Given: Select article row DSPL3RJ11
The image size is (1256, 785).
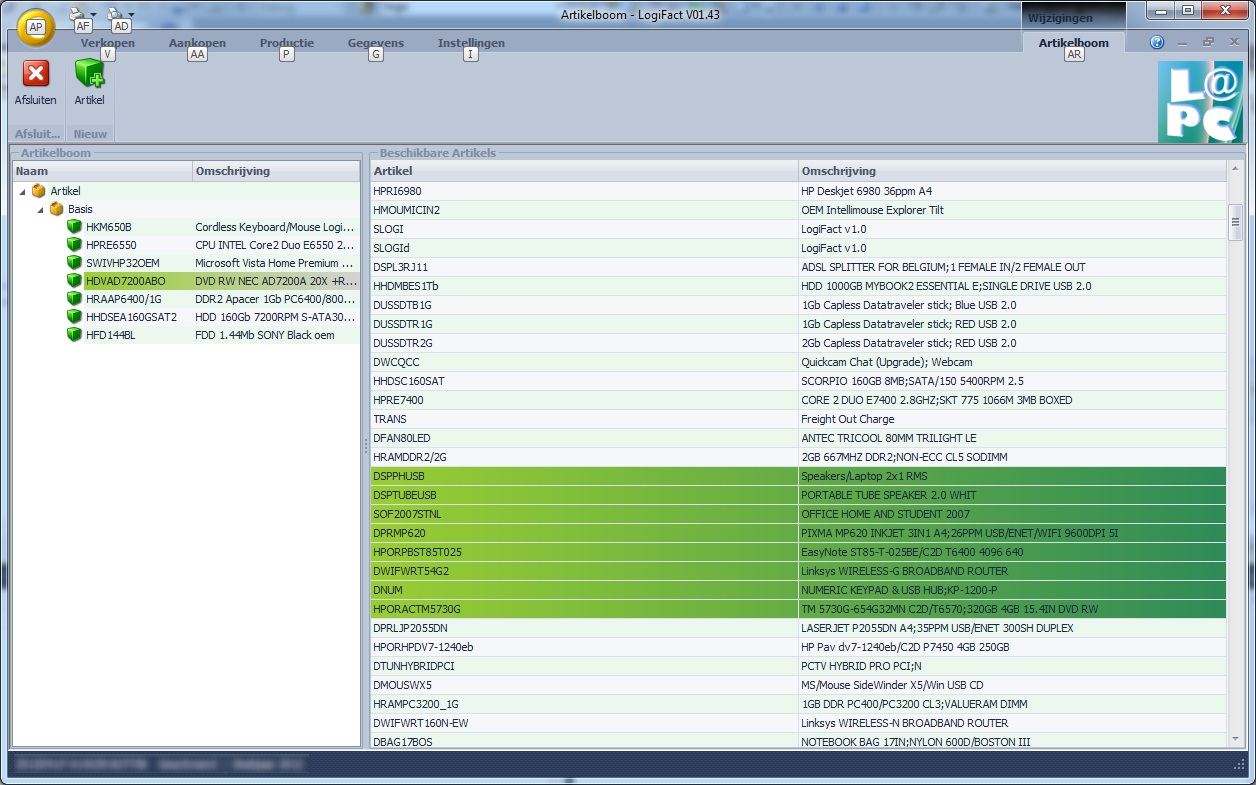Looking at the screenshot, I should point(798,267).
